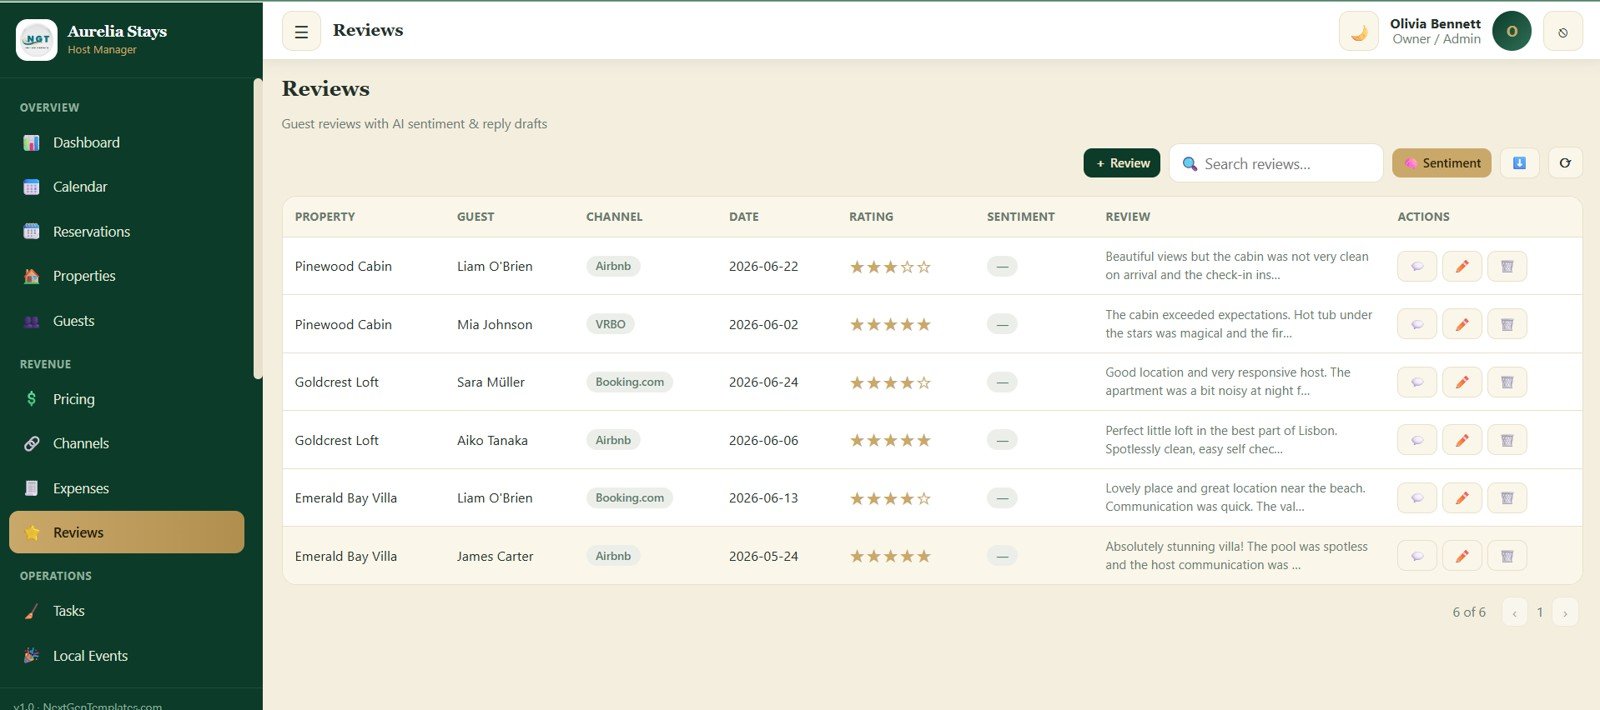Delete the 2026-06-13 Emerald Bay Villa review
The width and height of the screenshot is (1600, 710).
(x=1507, y=498)
